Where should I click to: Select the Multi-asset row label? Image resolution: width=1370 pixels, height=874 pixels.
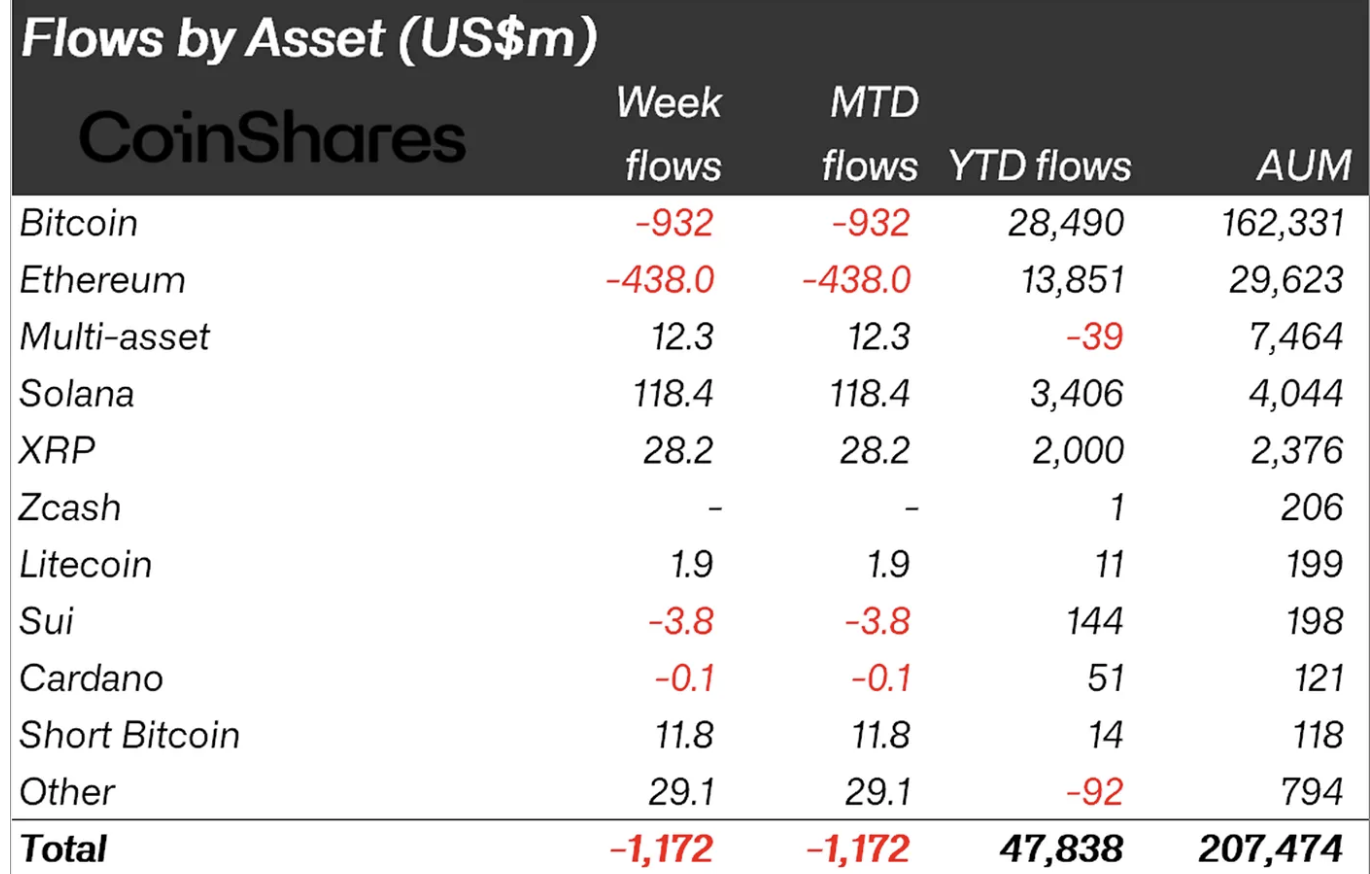click(114, 337)
